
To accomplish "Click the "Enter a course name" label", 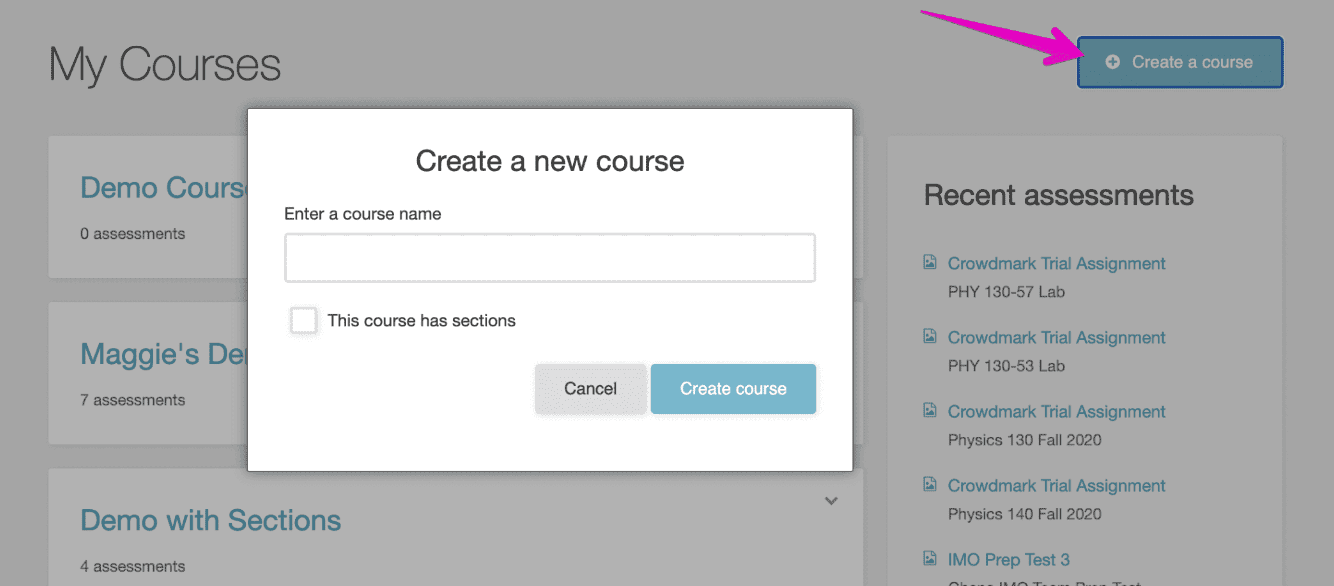I will tap(363, 214).
